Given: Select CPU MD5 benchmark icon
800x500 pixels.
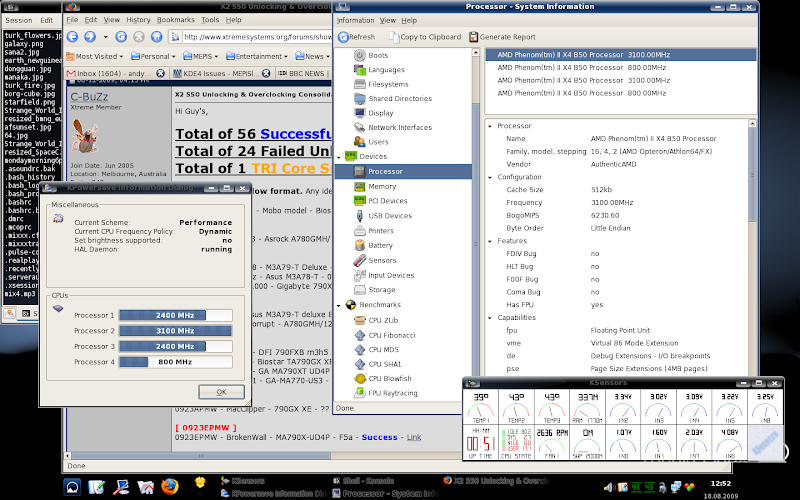Looking at the screenshot, I should 360,349.
